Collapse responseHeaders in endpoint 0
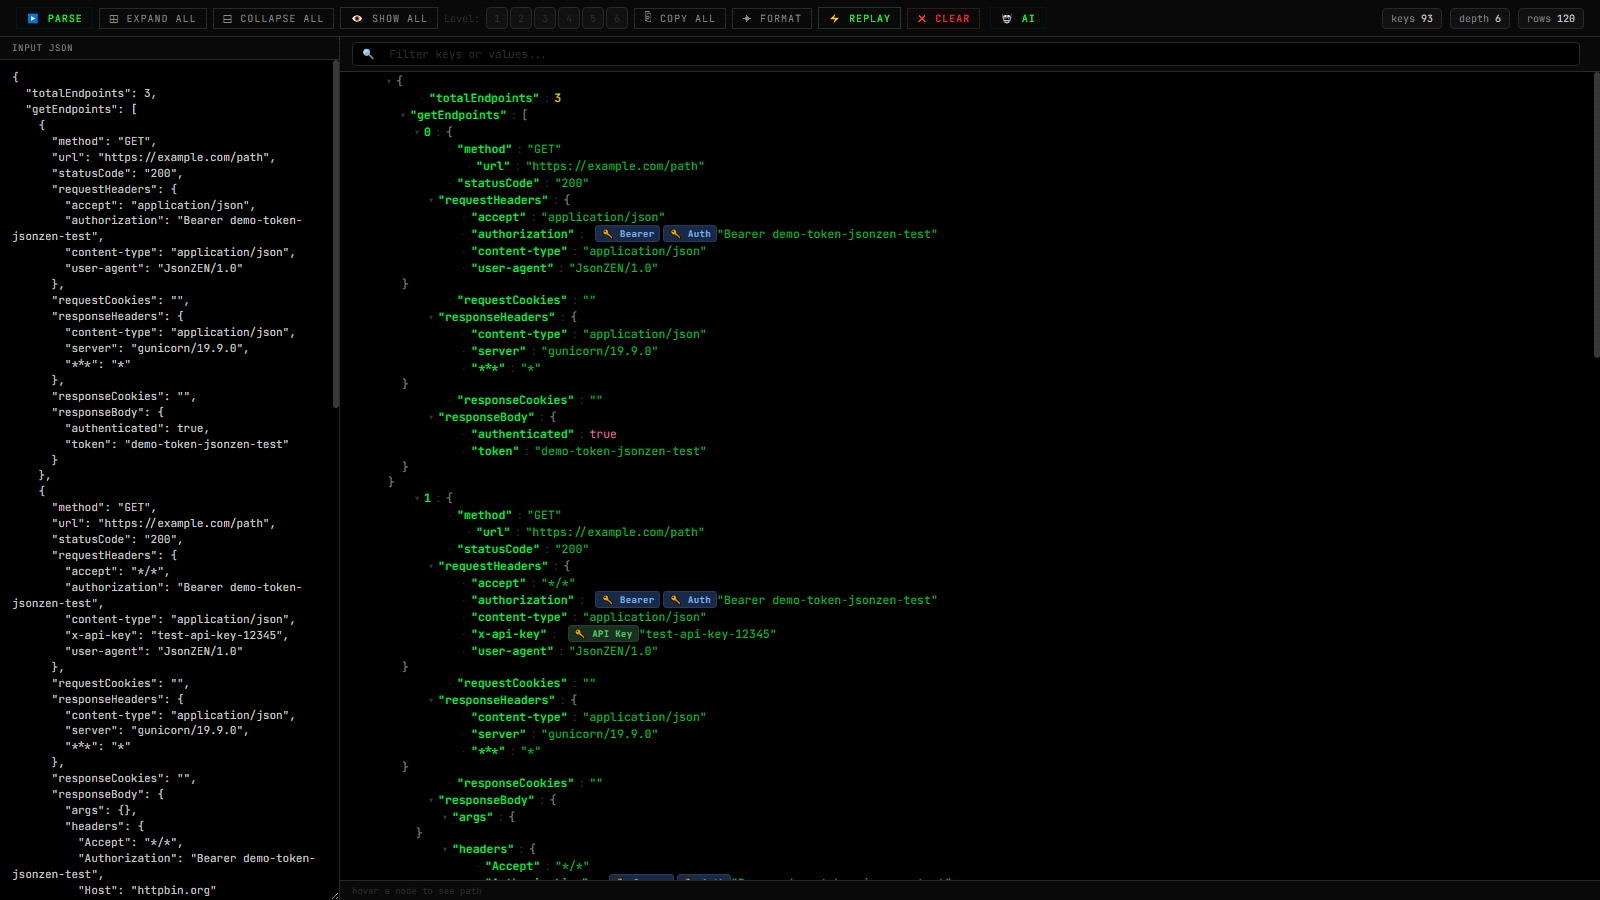The width and height of the screenshot is (1600, 900). pyautogui.click(x=431, y=317)
